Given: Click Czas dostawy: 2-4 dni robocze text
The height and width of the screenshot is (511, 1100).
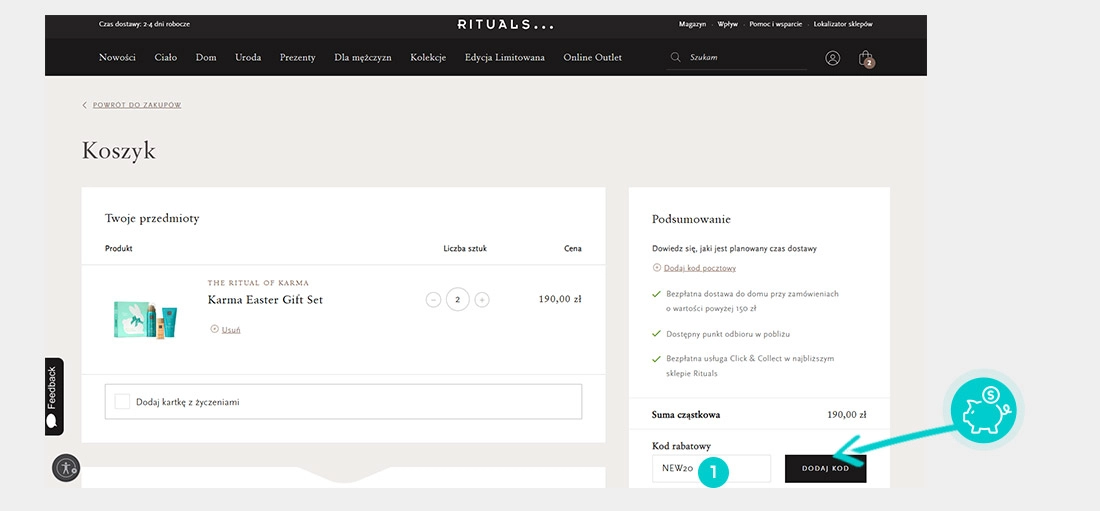Looking at the screenshot, I should [145, 24].
